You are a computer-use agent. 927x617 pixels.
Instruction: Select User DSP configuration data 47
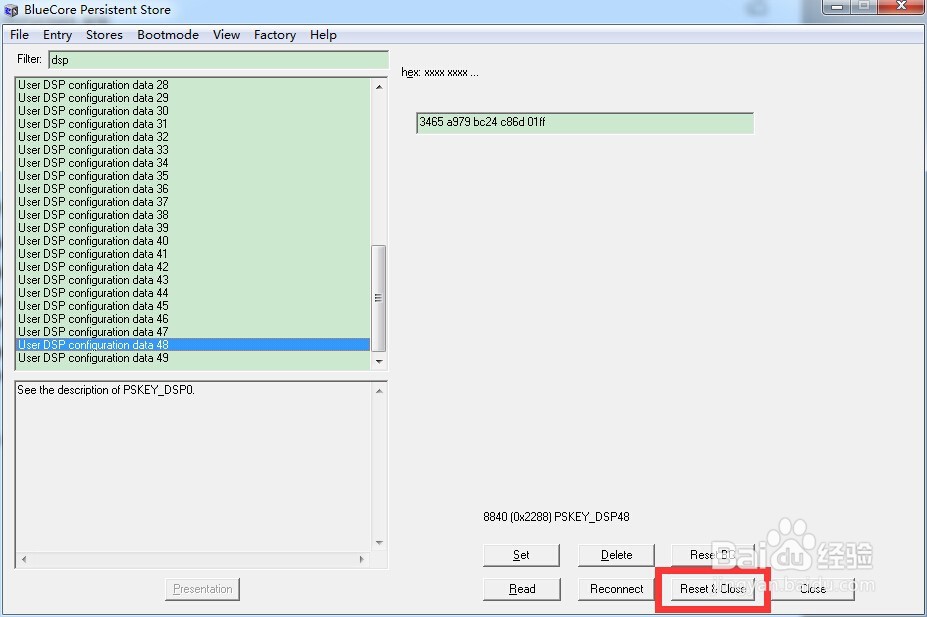click(x=193, y=332)
